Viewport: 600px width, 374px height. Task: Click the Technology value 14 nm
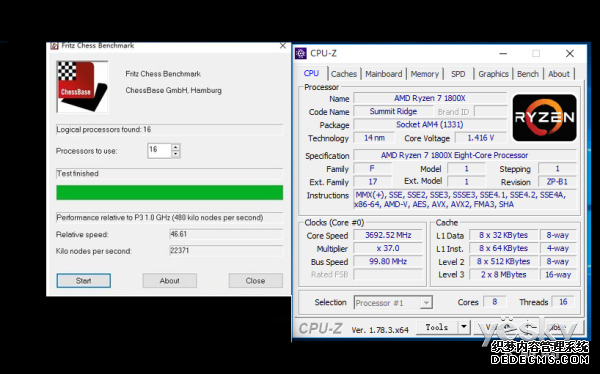374,138
